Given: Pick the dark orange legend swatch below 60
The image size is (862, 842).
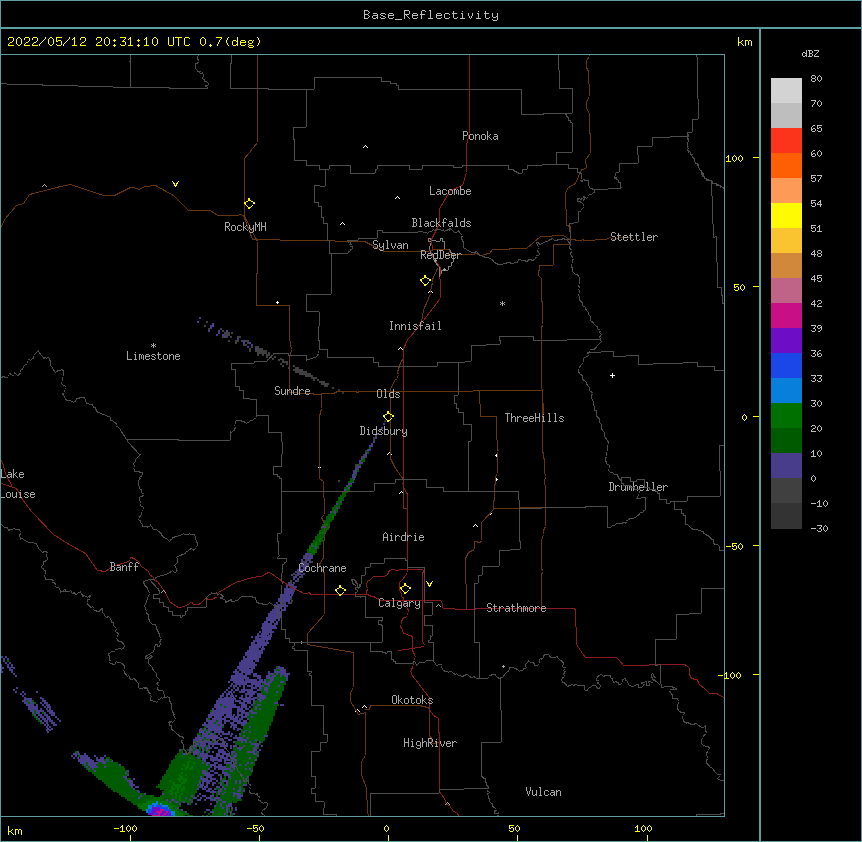Looking at the screenshot, I should (x=786, y=165).
